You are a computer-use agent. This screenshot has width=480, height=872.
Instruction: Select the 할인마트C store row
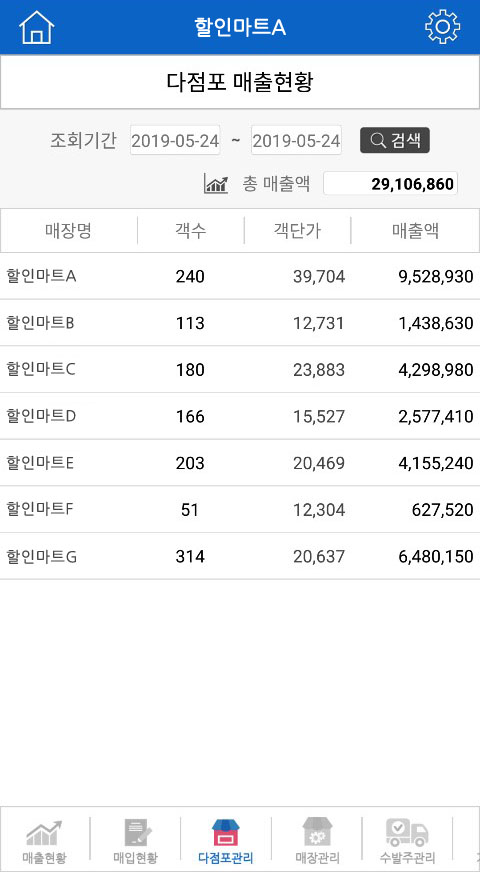pos(240,370)
